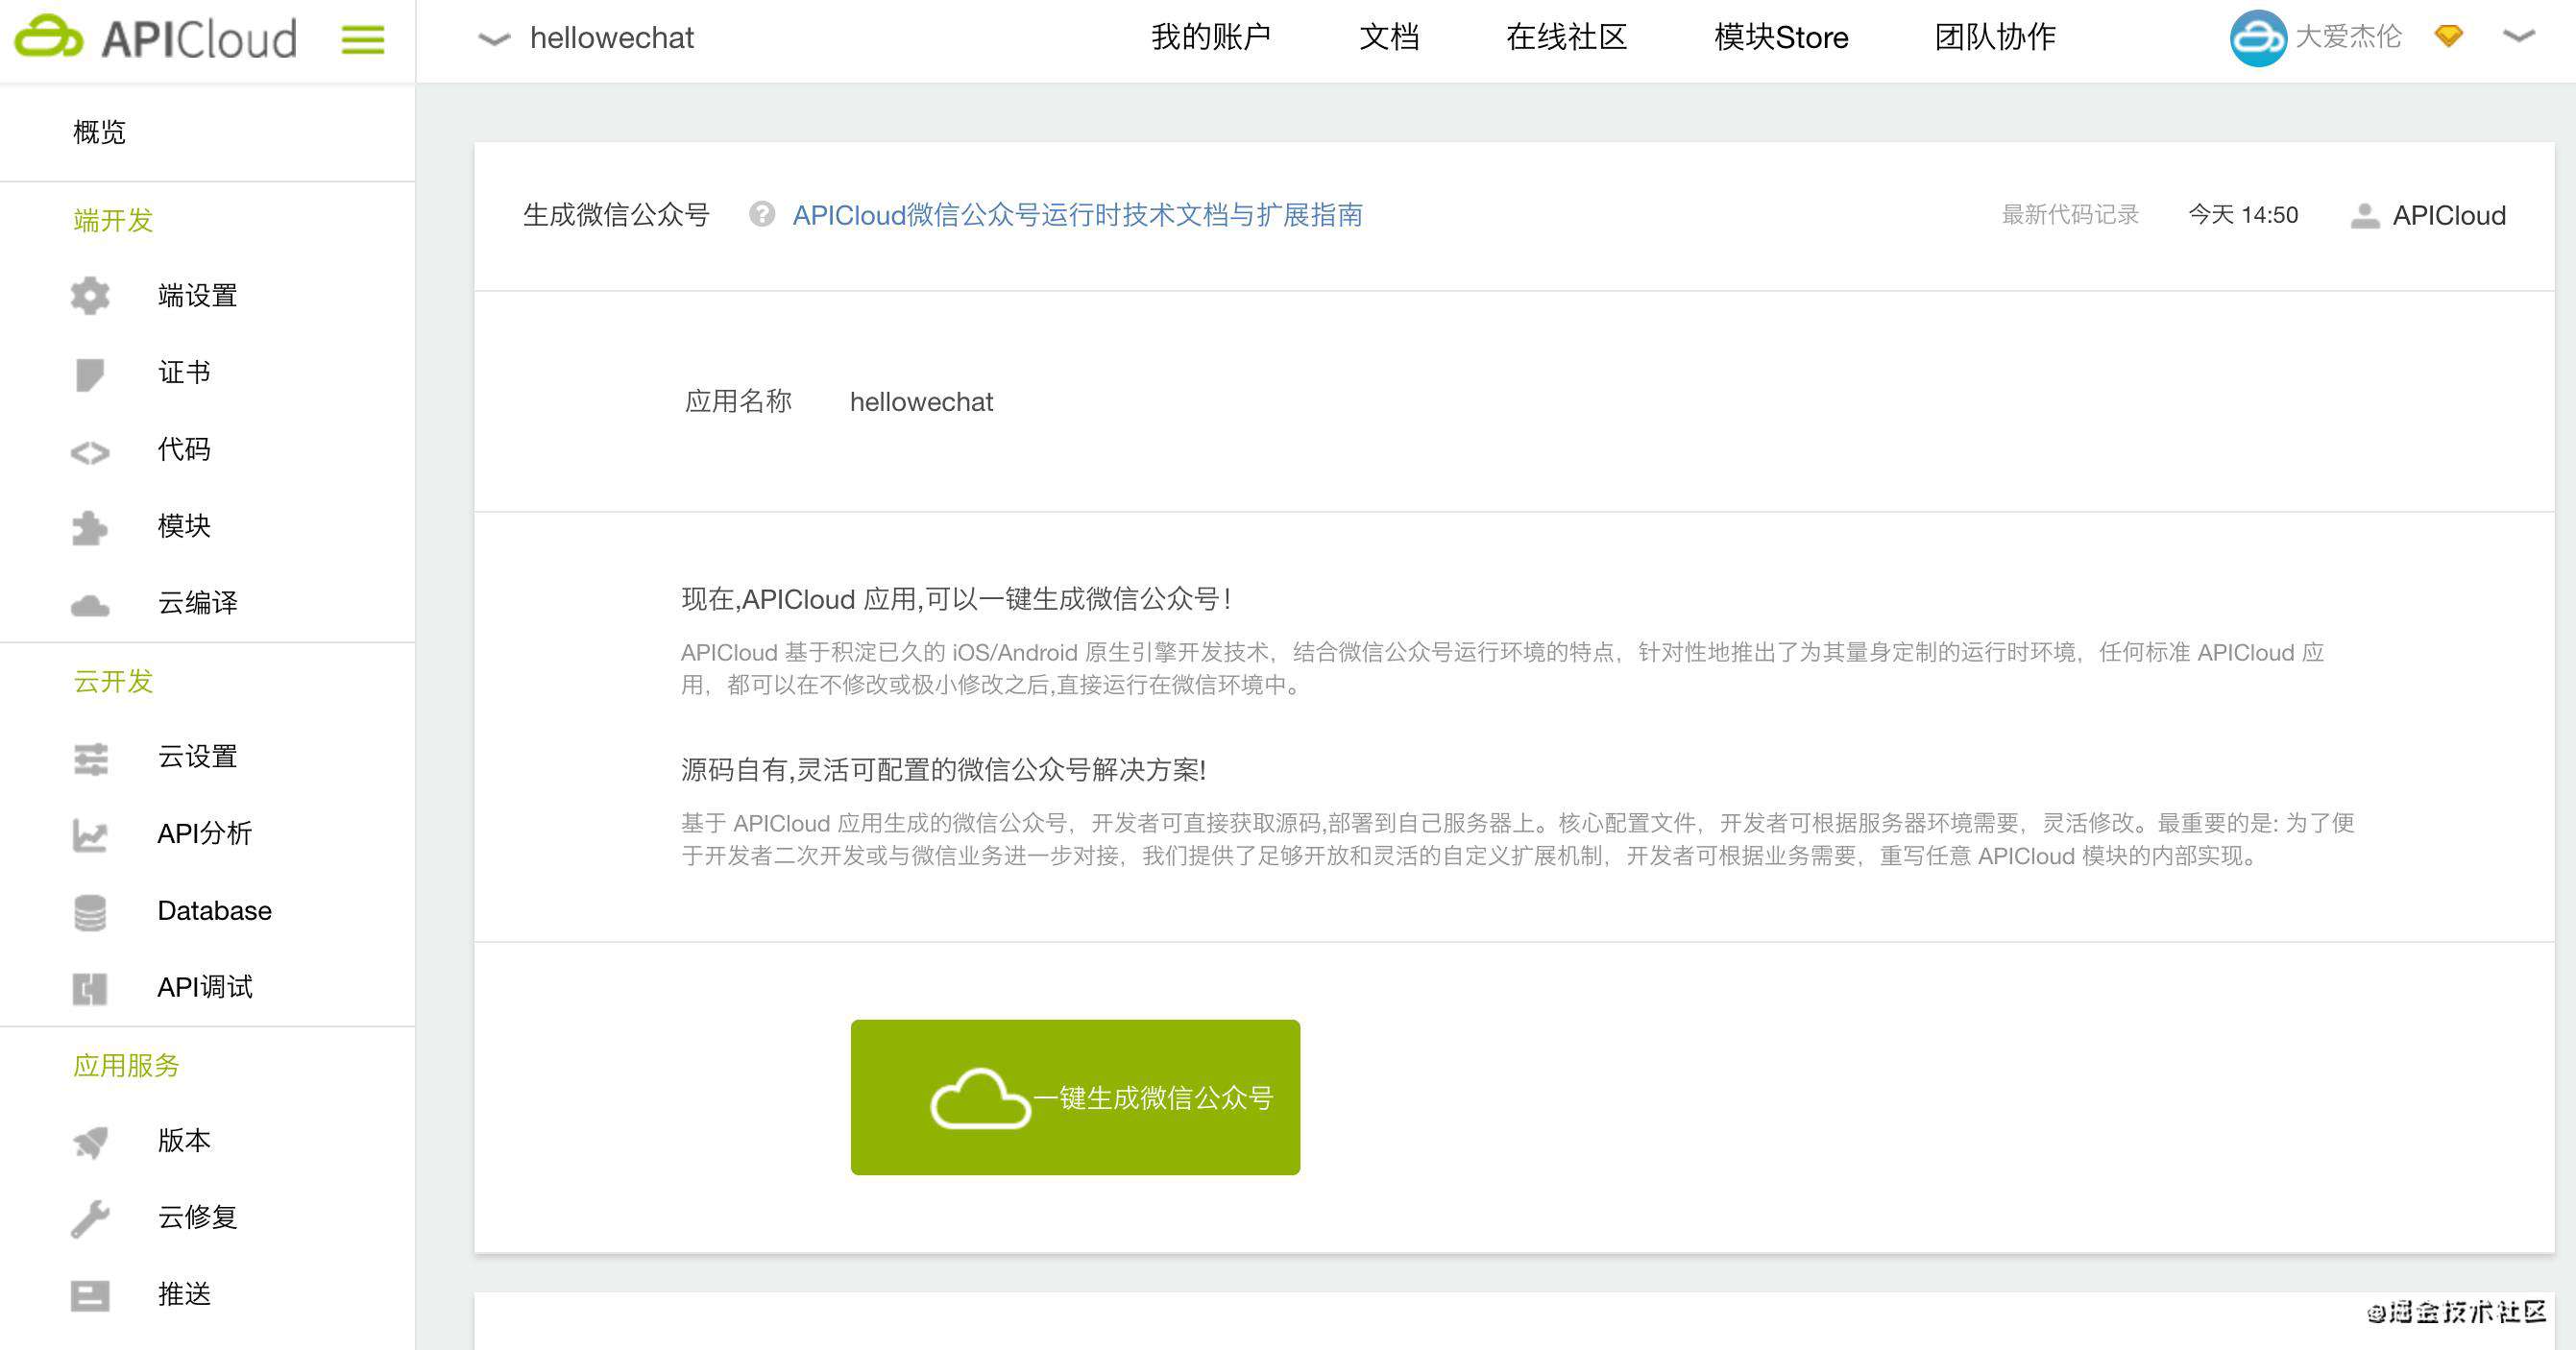Click hellowechat title in top bar

612,38
